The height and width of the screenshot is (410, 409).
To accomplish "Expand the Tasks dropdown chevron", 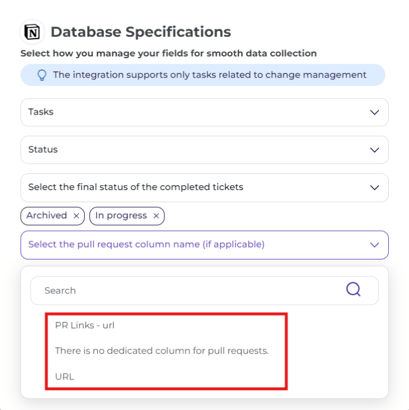I will 375,112.
